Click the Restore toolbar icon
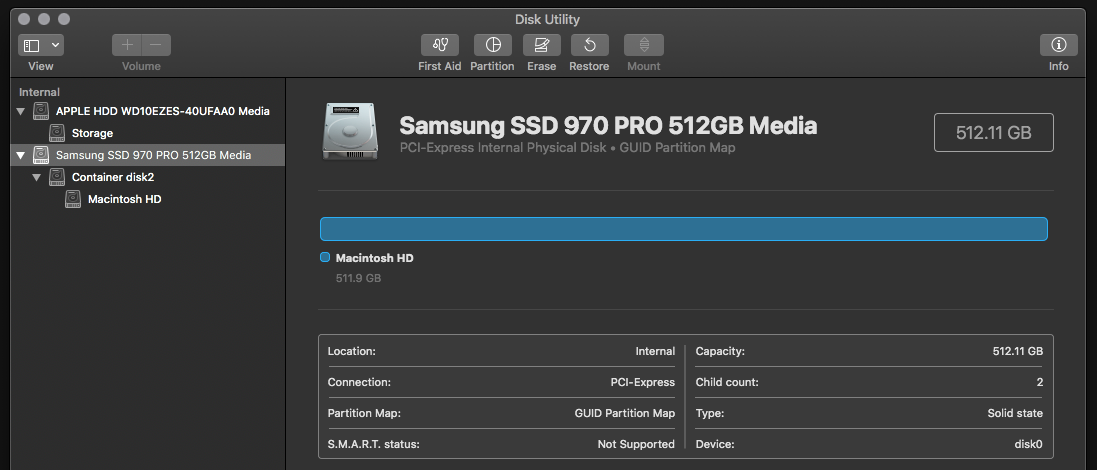The image size is (1097, 470). click(x=589, y=45)
